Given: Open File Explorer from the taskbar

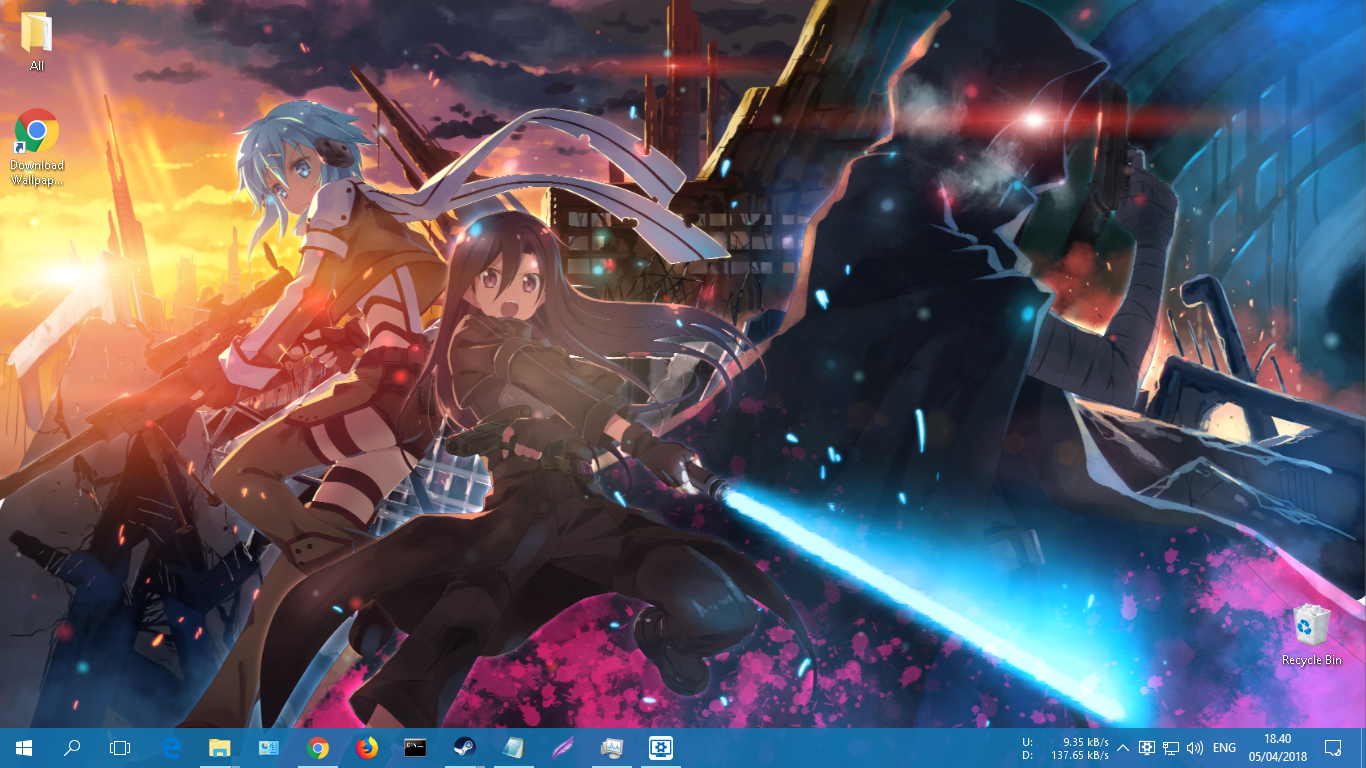Looking at the screenshot, I should click(x=219, y=747).
